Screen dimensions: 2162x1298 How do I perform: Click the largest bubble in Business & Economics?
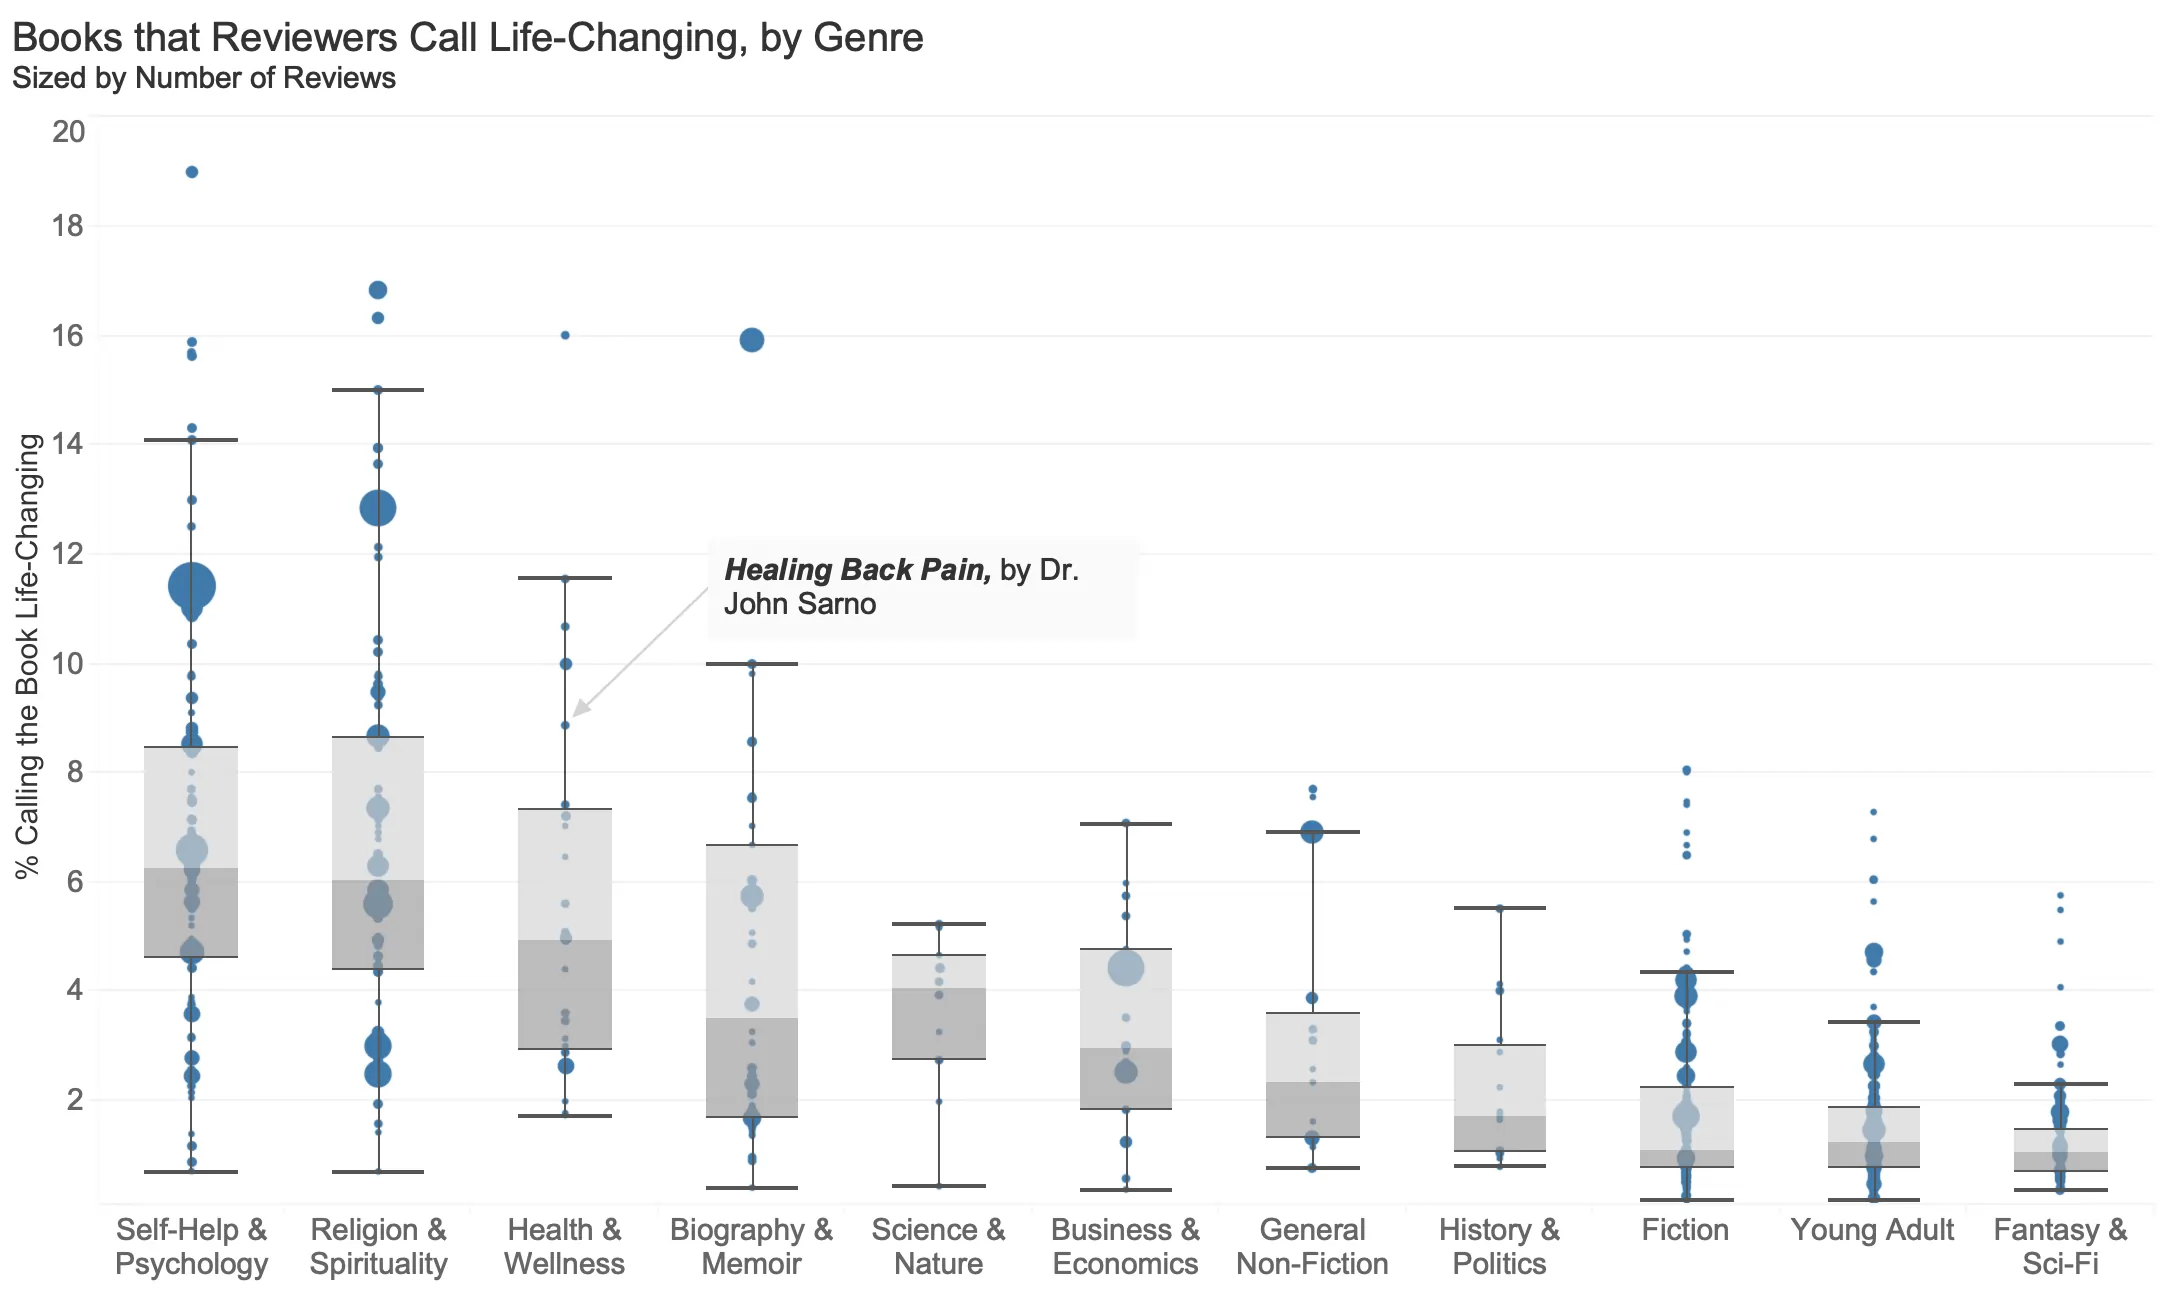pos(1126,968)
